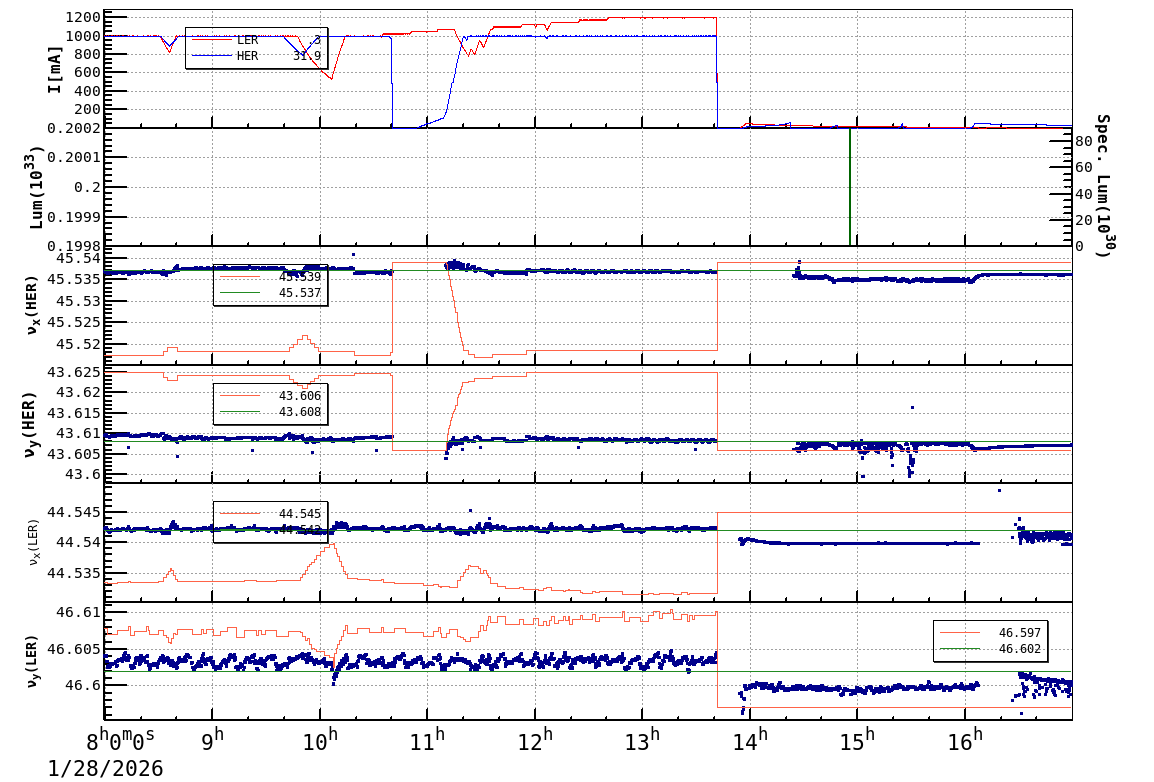Image resolution: width=1154 pixels, height=782 pixels.
Task: Click the 60 tick on specific luminosity axis
Action: pyautogui.click(x=1083, y=168)
